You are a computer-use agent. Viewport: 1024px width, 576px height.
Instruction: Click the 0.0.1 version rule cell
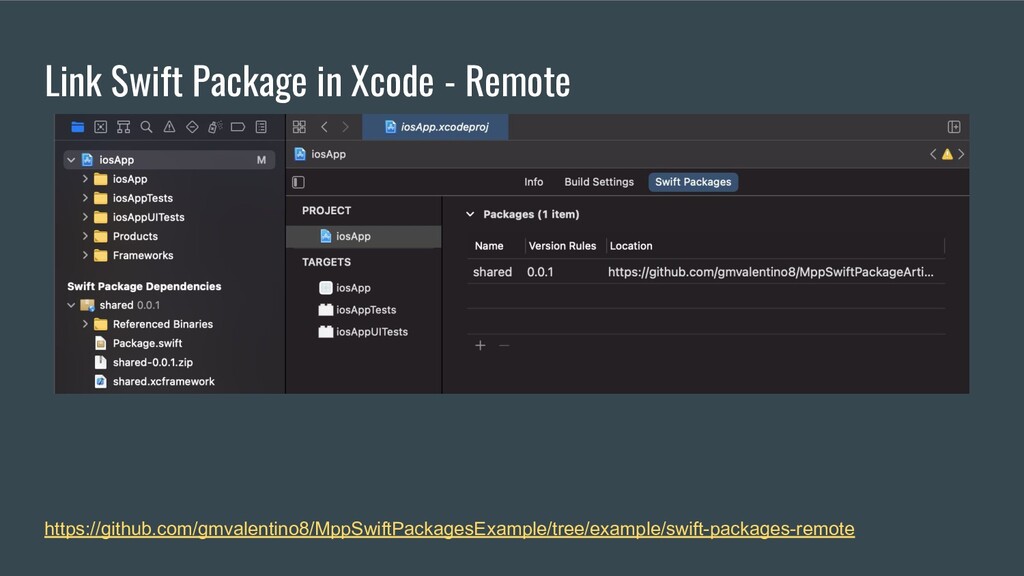point(540,272)
